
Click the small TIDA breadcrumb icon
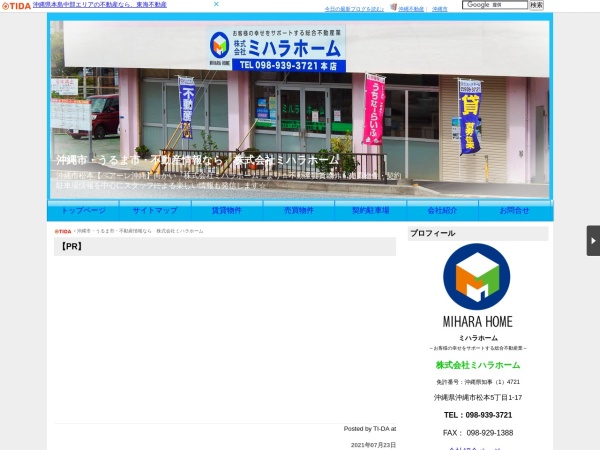tap(63, 231)
